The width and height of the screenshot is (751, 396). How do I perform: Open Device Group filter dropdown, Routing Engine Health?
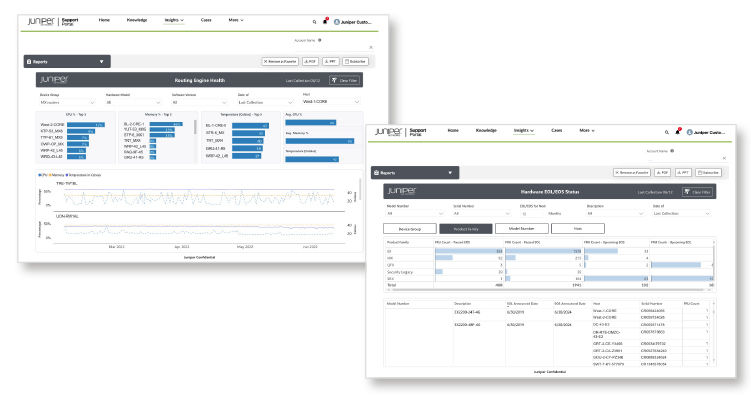click(68, 102)
